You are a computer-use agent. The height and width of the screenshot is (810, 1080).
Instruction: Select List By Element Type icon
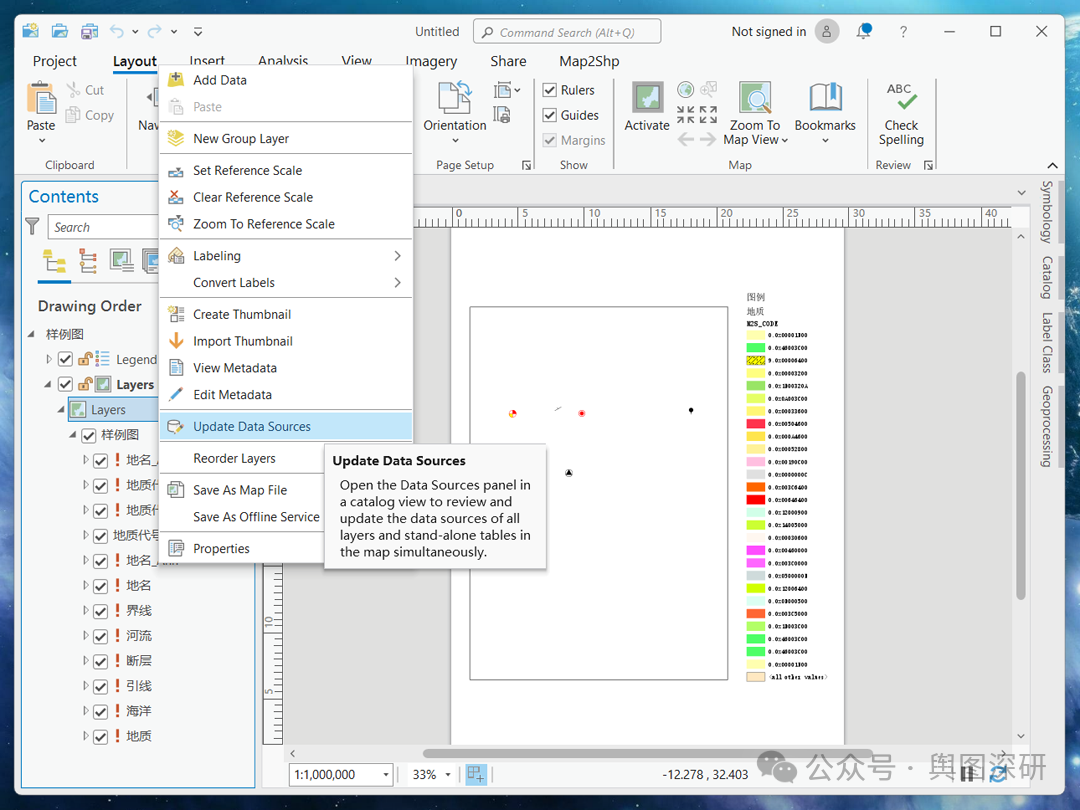(88, 262)
